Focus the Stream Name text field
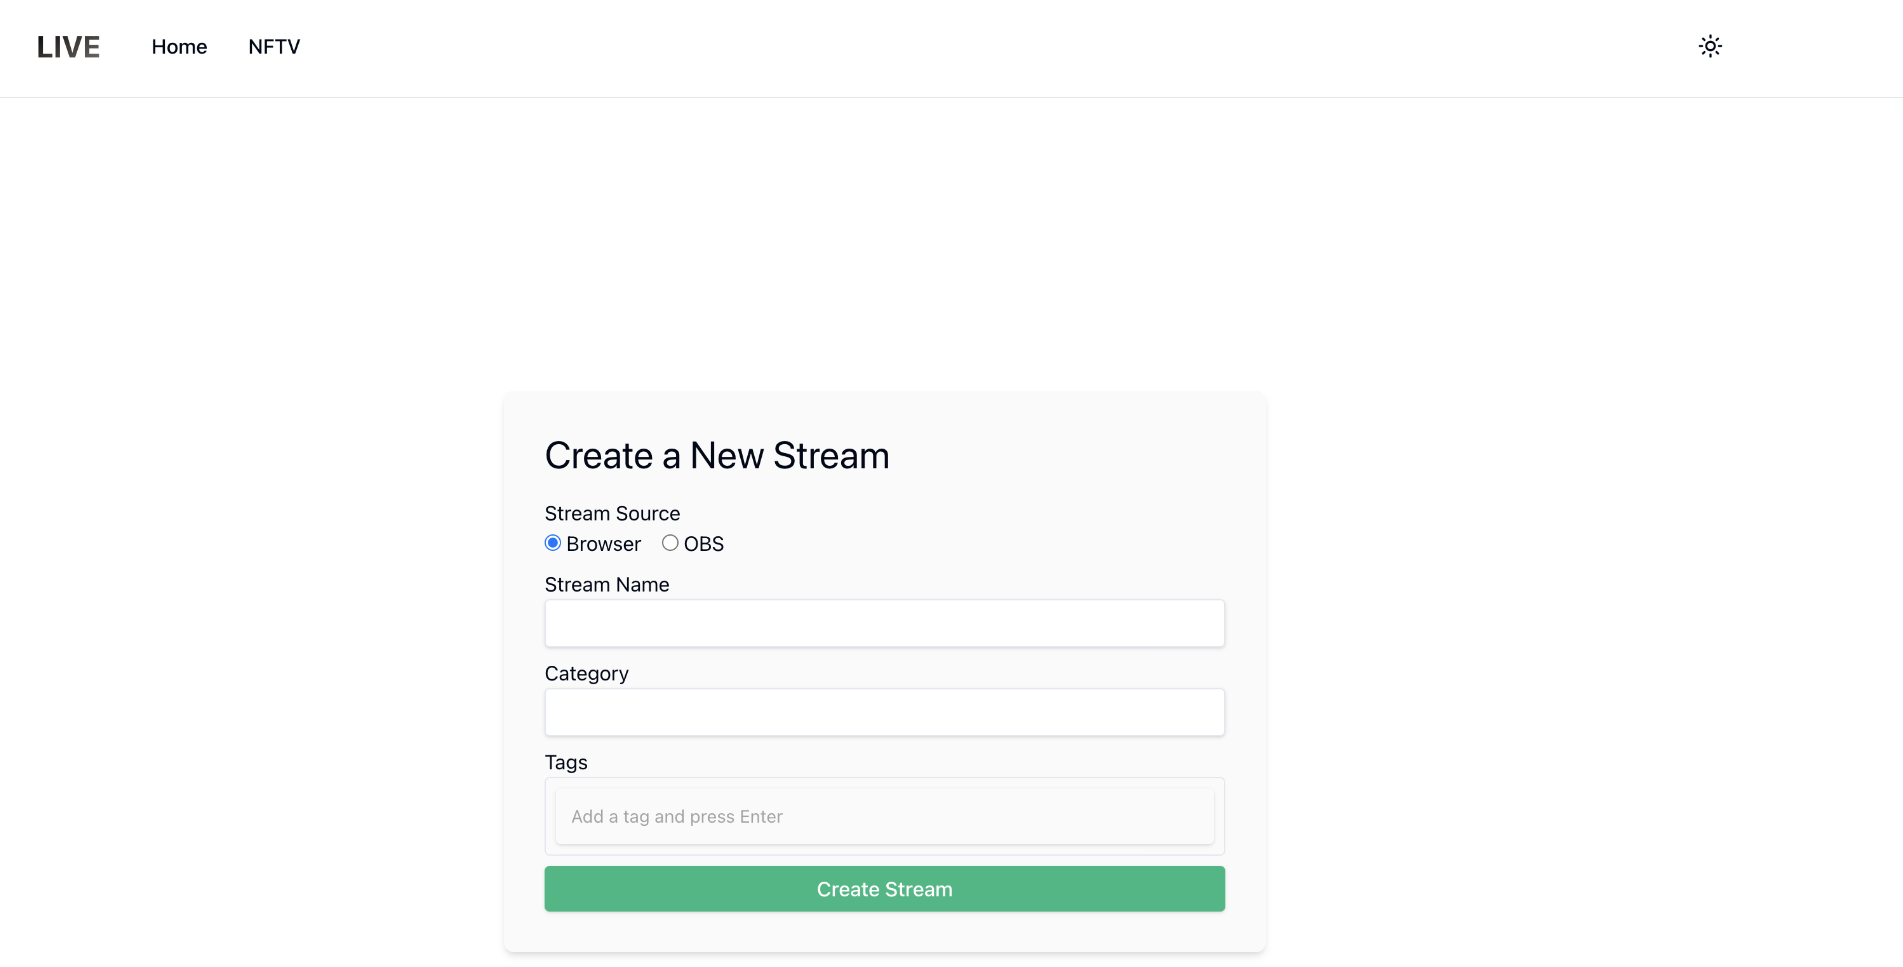This screenshot has width=1903, height=967. pos(884,623)
